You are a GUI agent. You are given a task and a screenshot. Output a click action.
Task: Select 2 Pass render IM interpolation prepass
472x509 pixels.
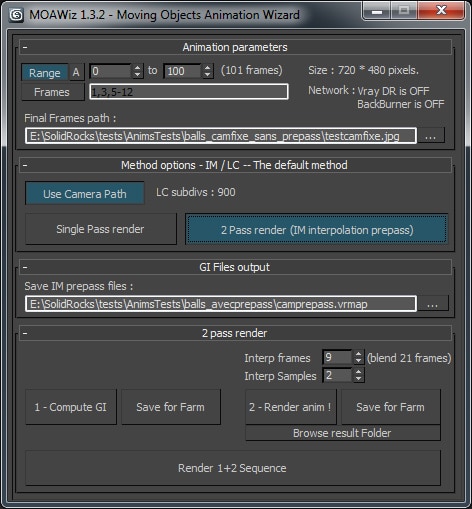click(x=317, y=230)
